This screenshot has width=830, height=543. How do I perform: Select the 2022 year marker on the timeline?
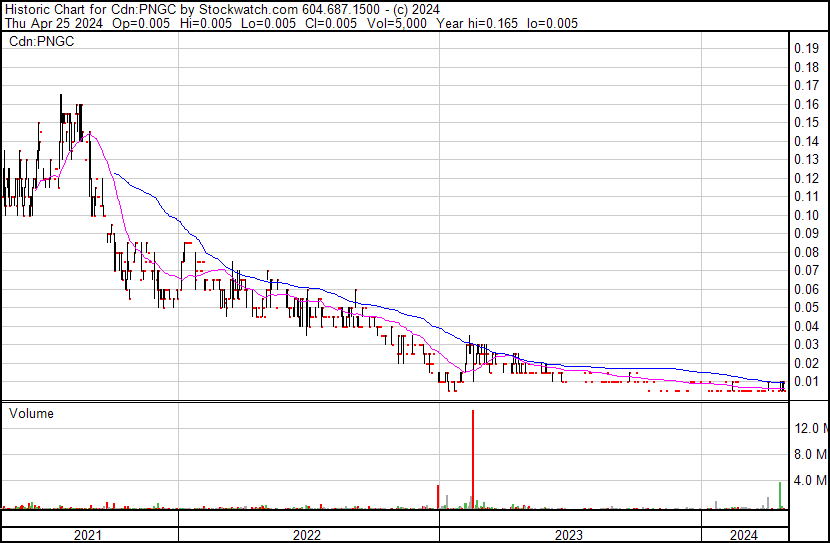[307, 535]
